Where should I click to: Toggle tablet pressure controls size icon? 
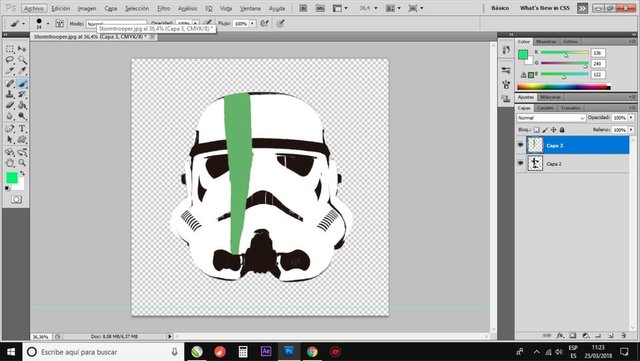click(x=280, y=24)
